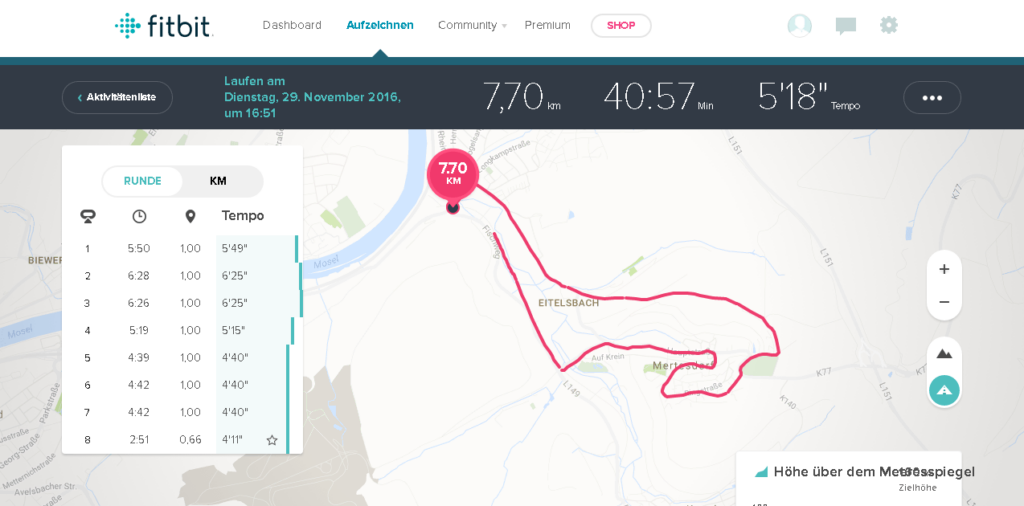Open the user profile avatar
The image size is (1024, 506).
pyautogui.click(x=799, y=25)
